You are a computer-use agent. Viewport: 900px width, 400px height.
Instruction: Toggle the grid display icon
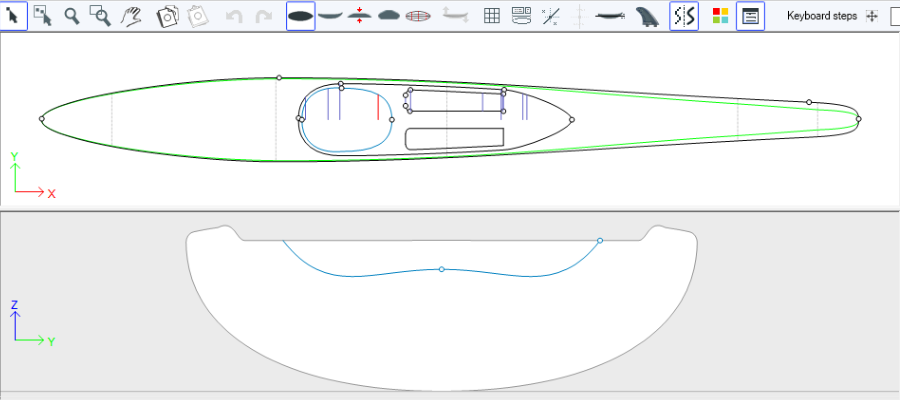pos(492,16)
